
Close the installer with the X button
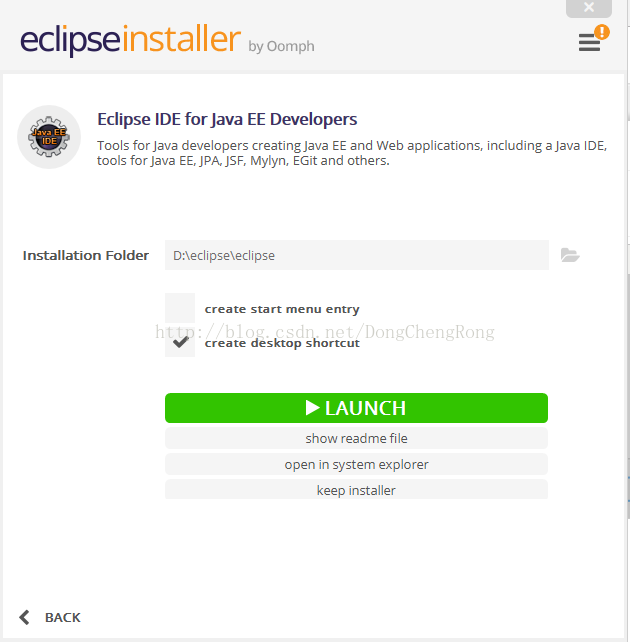pyautogui.click(x=589, y=8)
